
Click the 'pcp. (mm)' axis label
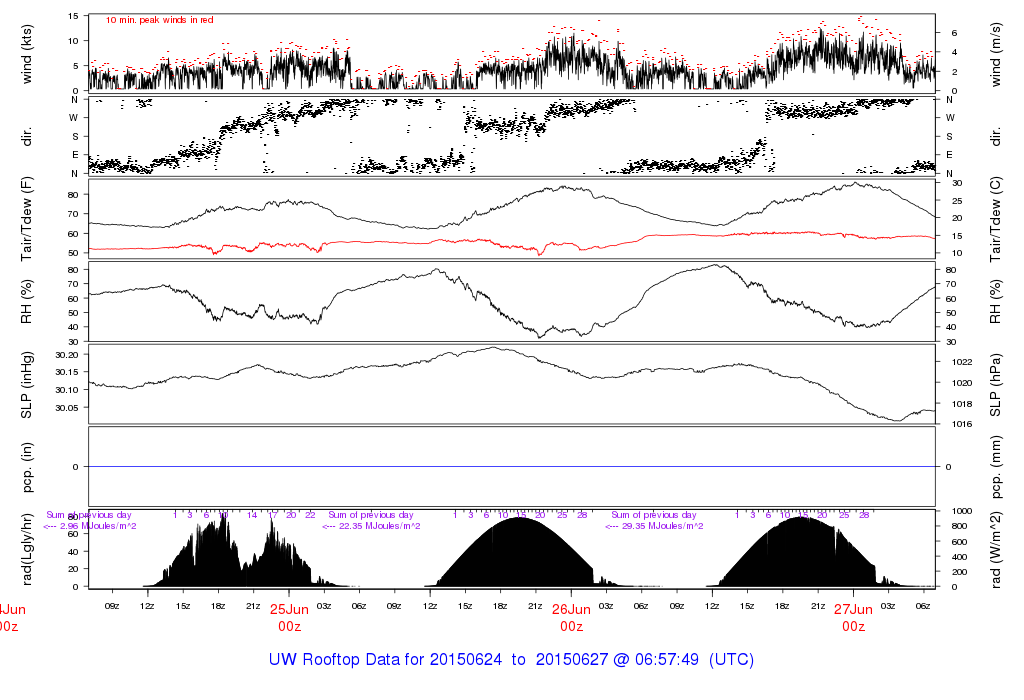pyautogui.click(x=995, y=467)
